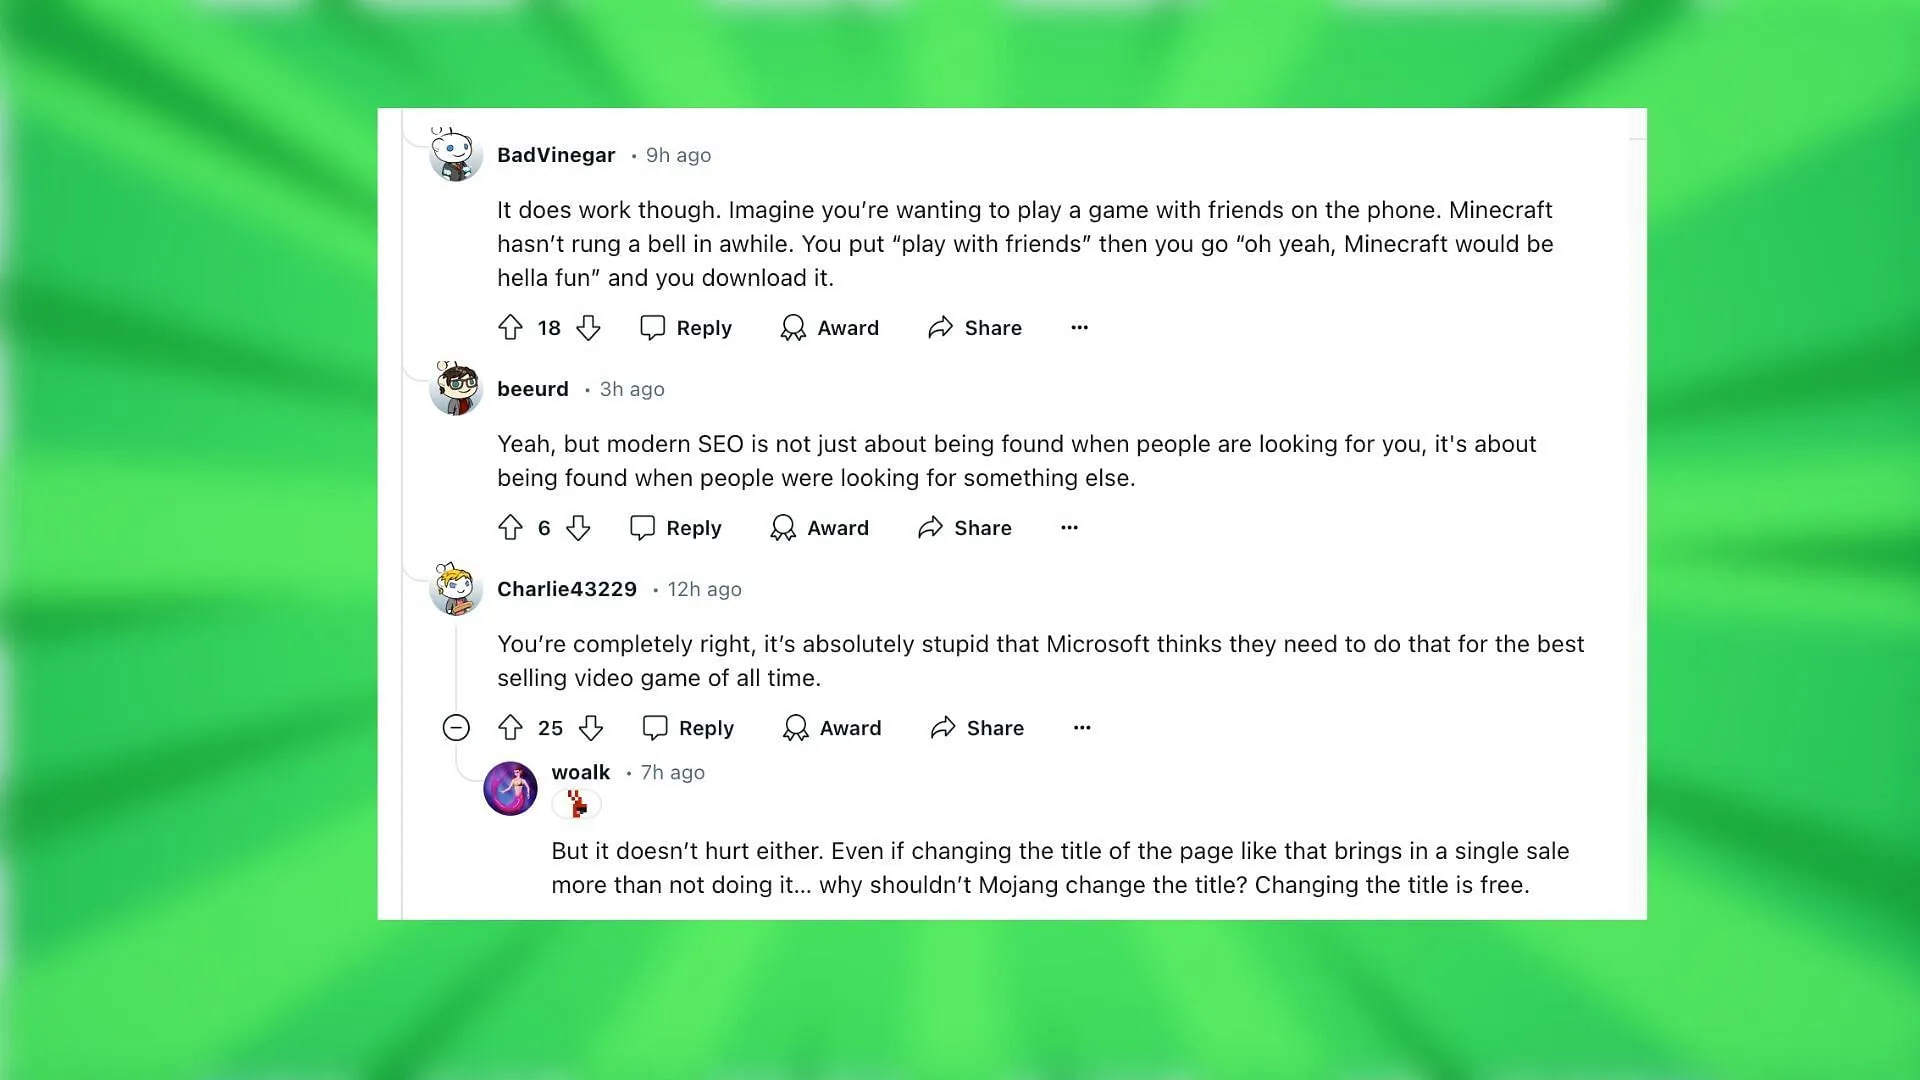Click the Reply button on beeurd's comment

coord(676,527)
